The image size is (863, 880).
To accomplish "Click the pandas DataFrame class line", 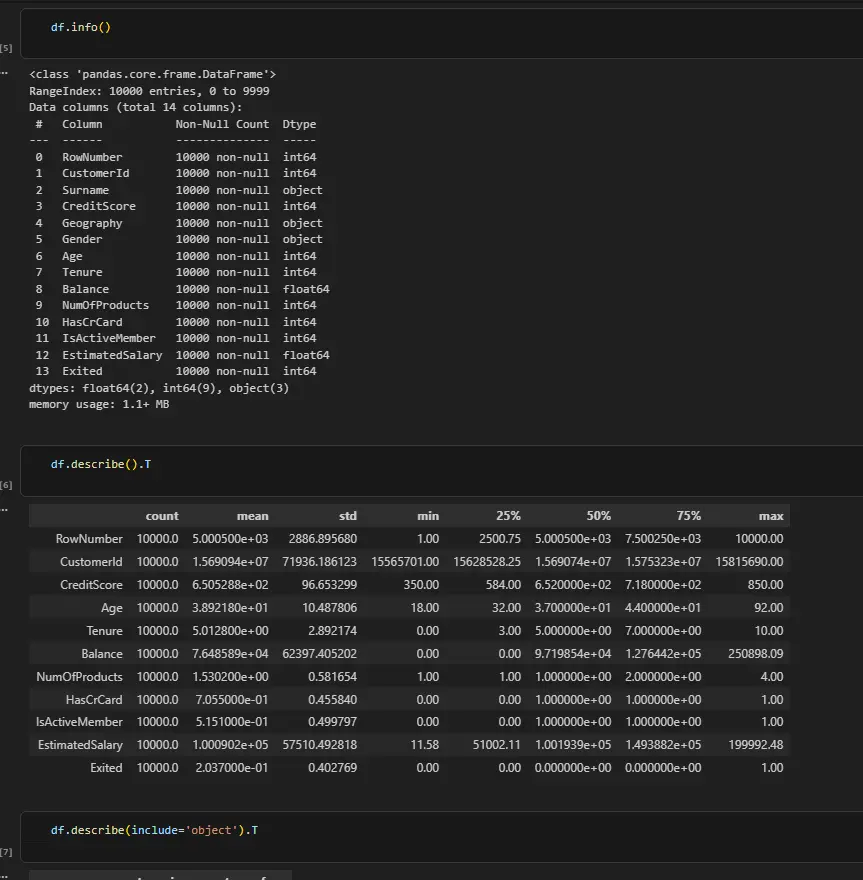I will [x=153, y=74].
